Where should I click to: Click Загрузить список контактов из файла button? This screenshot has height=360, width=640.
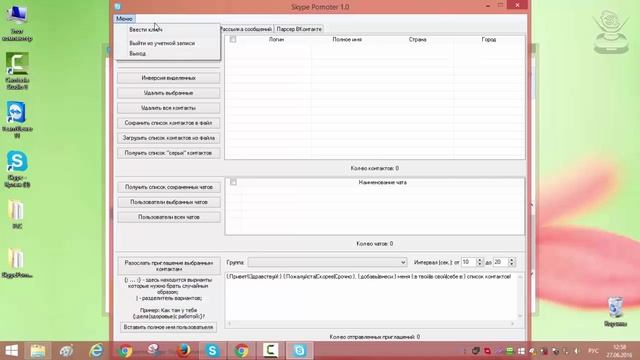[169, 138]
